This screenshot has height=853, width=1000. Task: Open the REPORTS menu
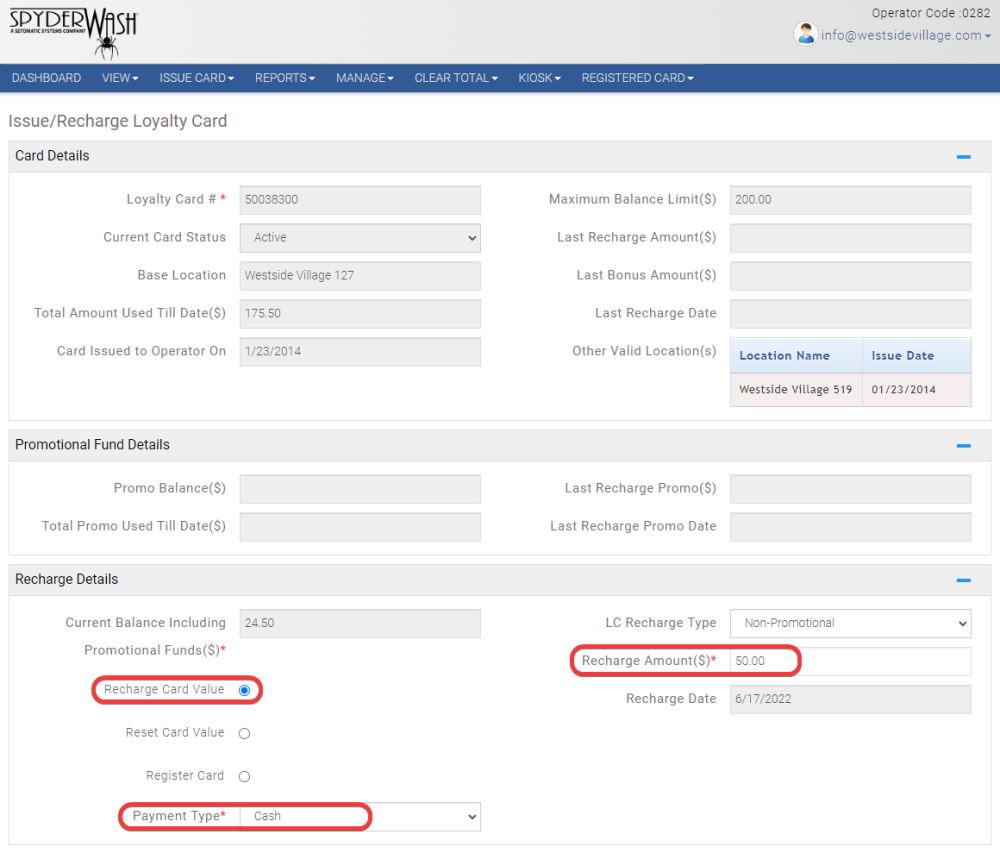tap(285, 78)
